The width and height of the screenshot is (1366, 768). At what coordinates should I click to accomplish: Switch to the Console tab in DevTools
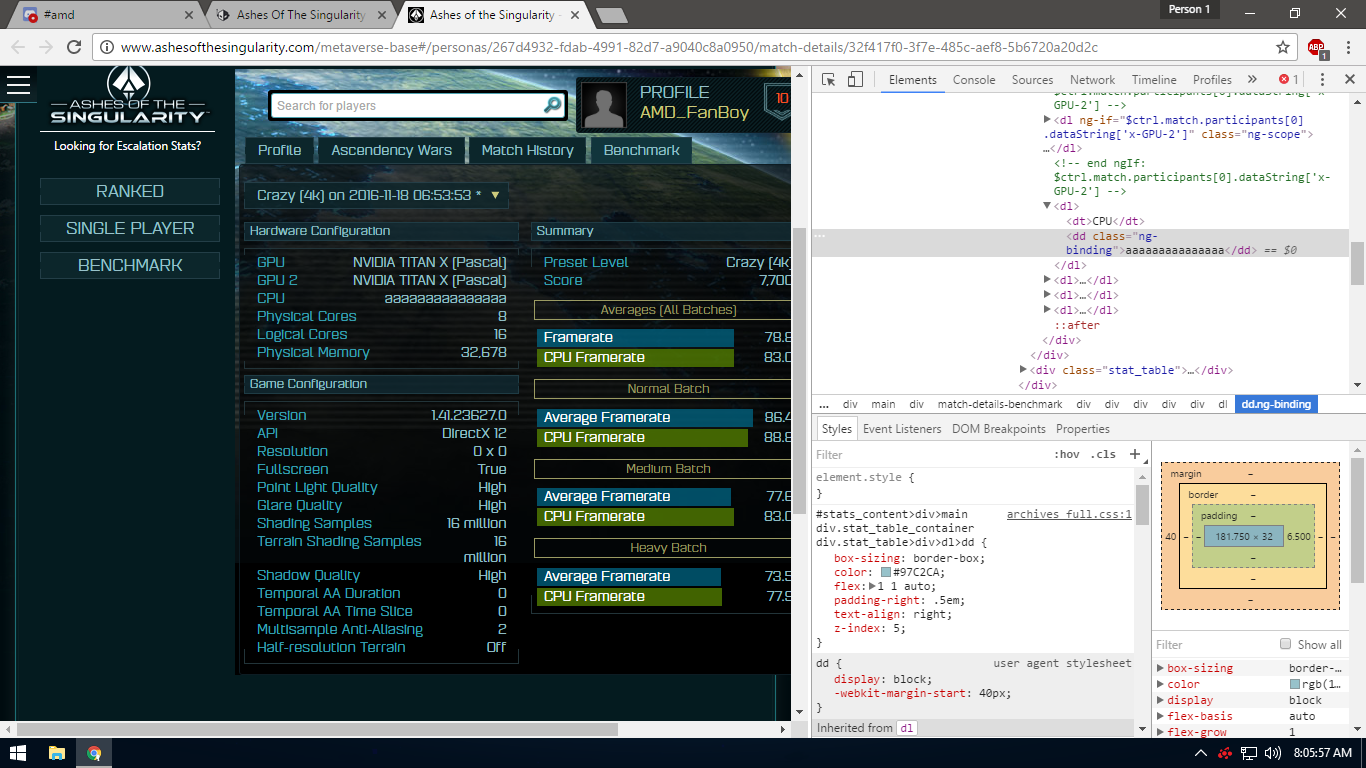point(974,80)
